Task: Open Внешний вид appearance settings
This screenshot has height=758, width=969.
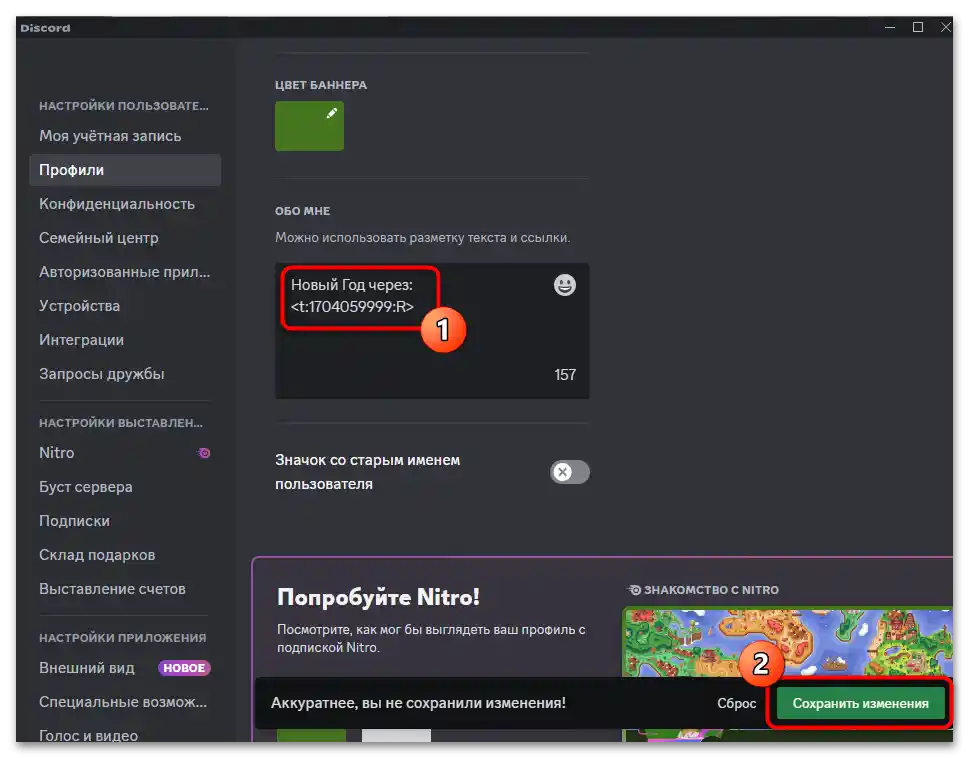Action: 125,668
